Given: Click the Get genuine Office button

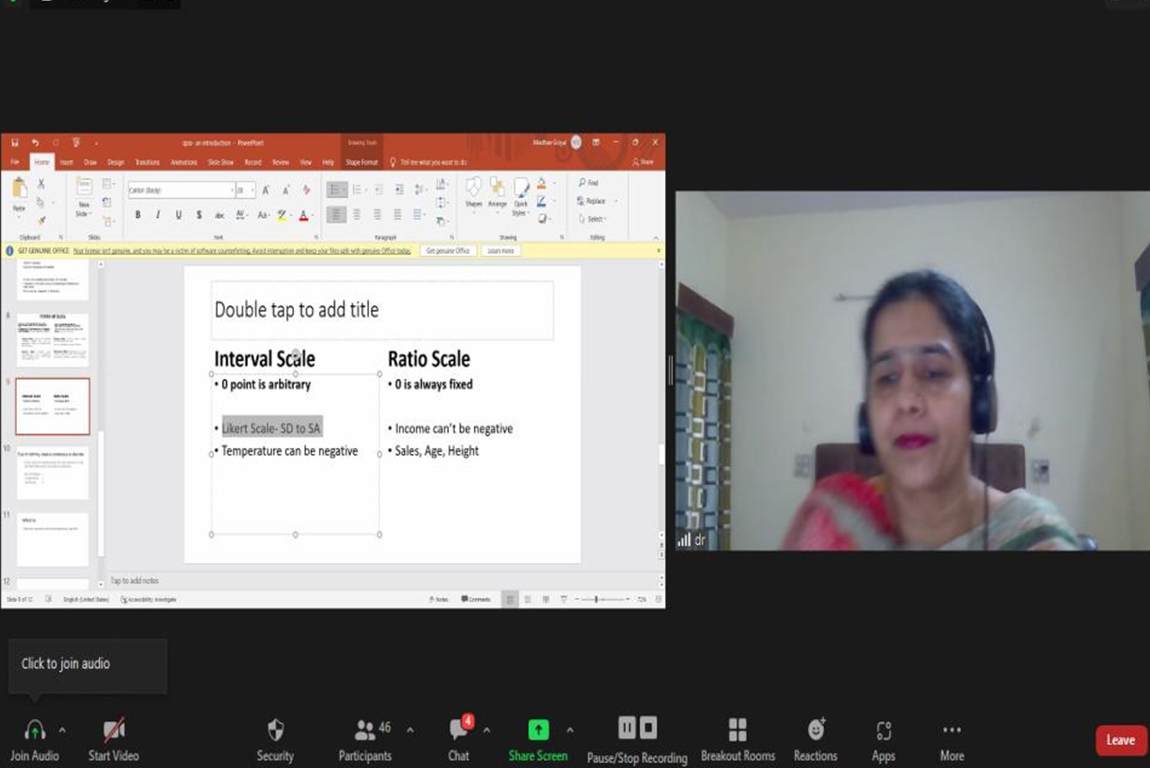Looking at the screenshot, I should [447, 251].
